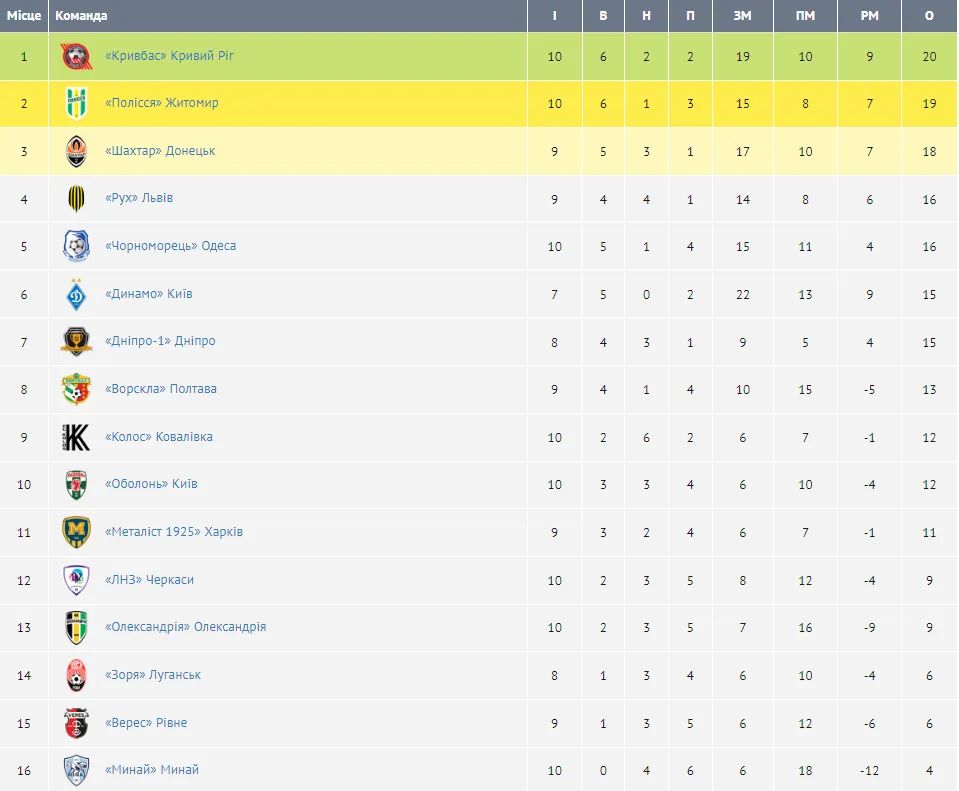Screen dimensions: 959x791
Task: Open the «Минай» Минай team link
Action: tap(152, 770)
